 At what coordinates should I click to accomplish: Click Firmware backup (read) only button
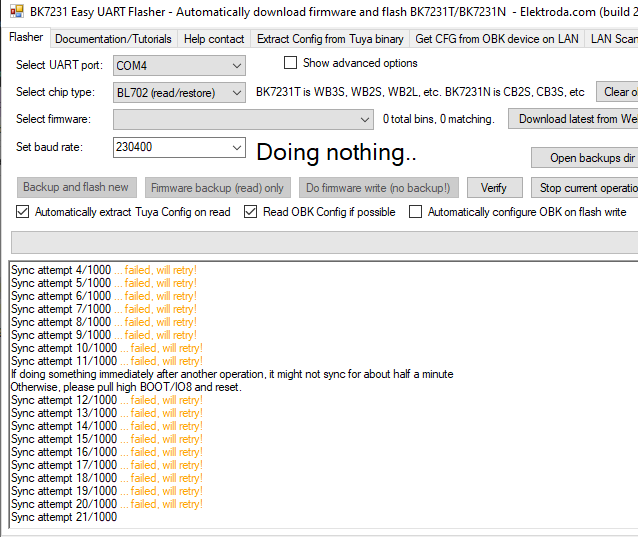coord(218,188)
